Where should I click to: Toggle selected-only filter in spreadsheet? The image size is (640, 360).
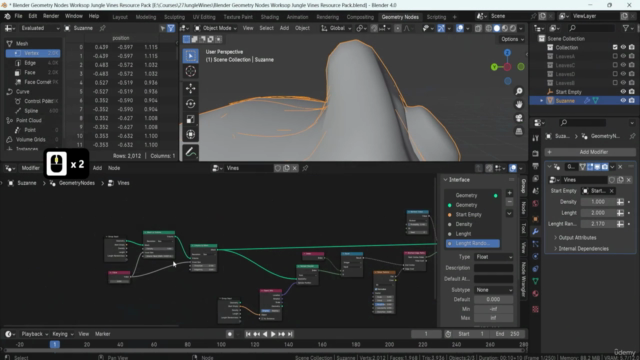point(162,28)
